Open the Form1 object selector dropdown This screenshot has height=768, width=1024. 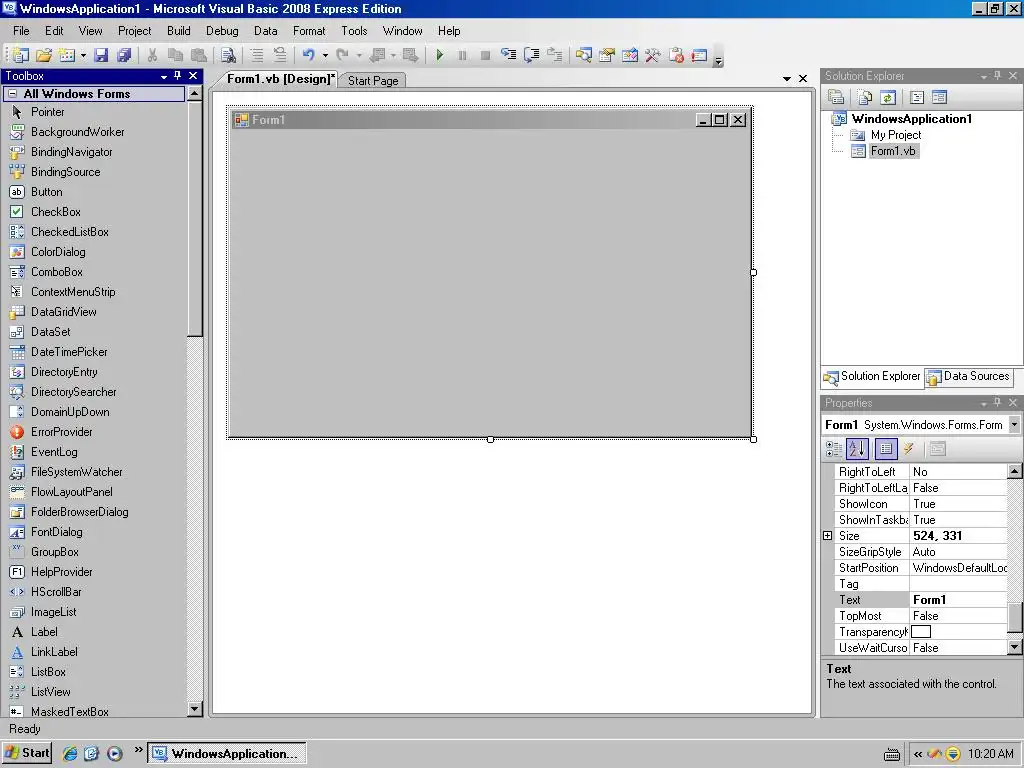(1014, 424)
